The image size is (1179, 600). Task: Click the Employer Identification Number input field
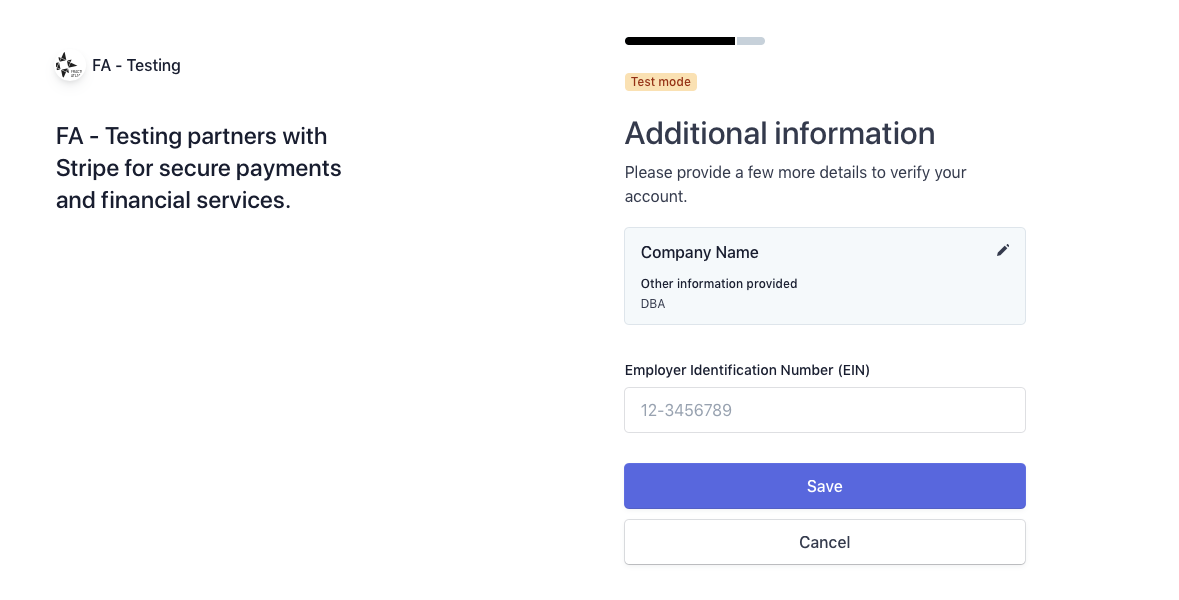click(825, 410)
